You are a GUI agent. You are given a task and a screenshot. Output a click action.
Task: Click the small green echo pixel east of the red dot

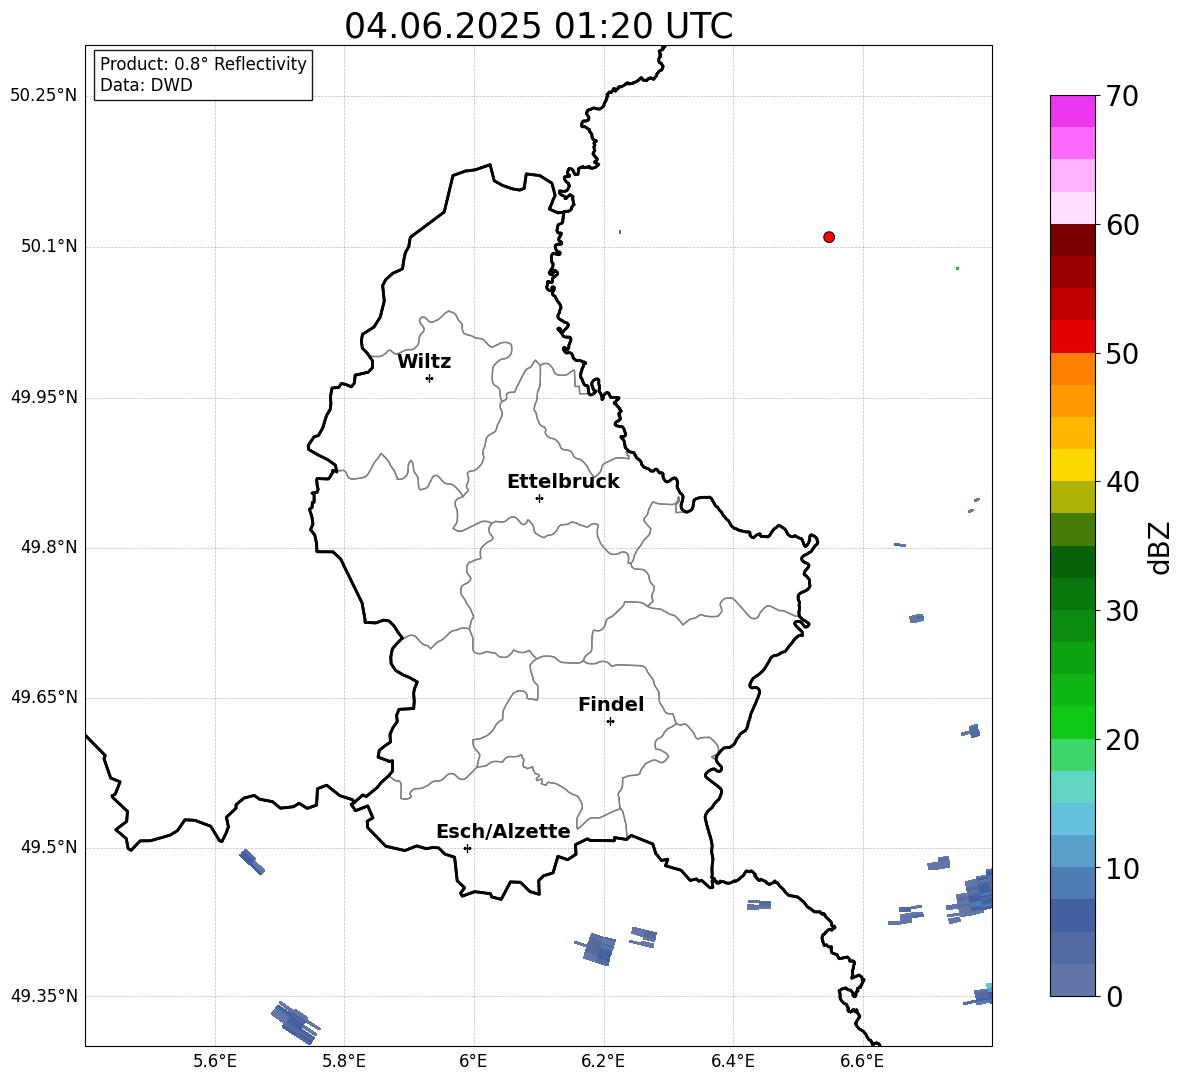957,268
